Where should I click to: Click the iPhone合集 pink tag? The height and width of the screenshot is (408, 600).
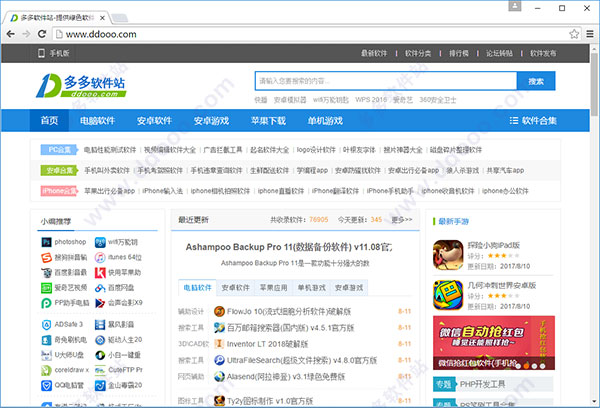pos(59,191)
